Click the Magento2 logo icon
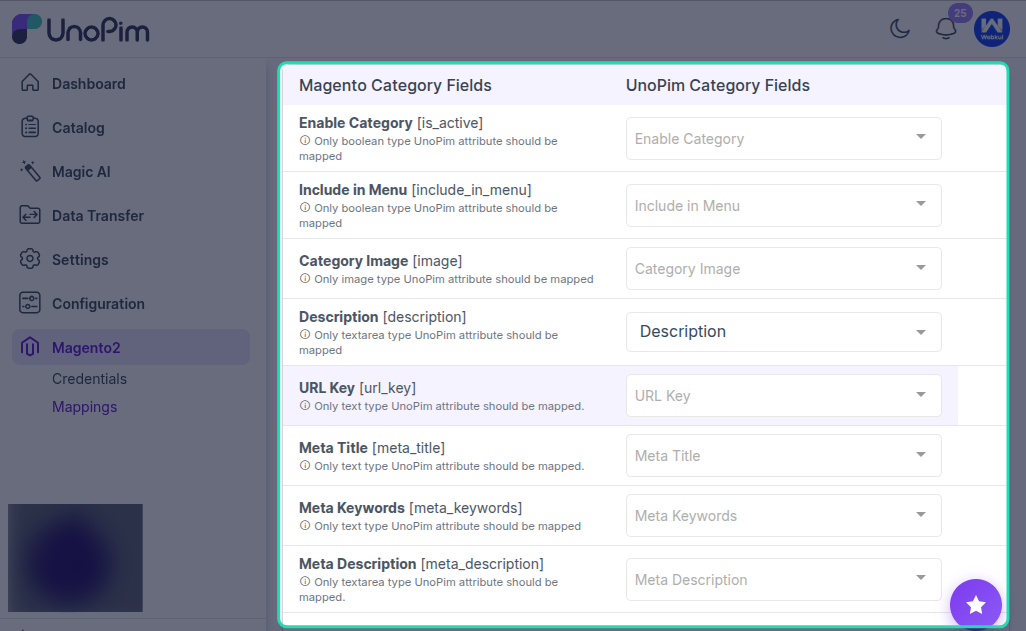The width and height of the screenshot is (1026, 631). [30, 346]
